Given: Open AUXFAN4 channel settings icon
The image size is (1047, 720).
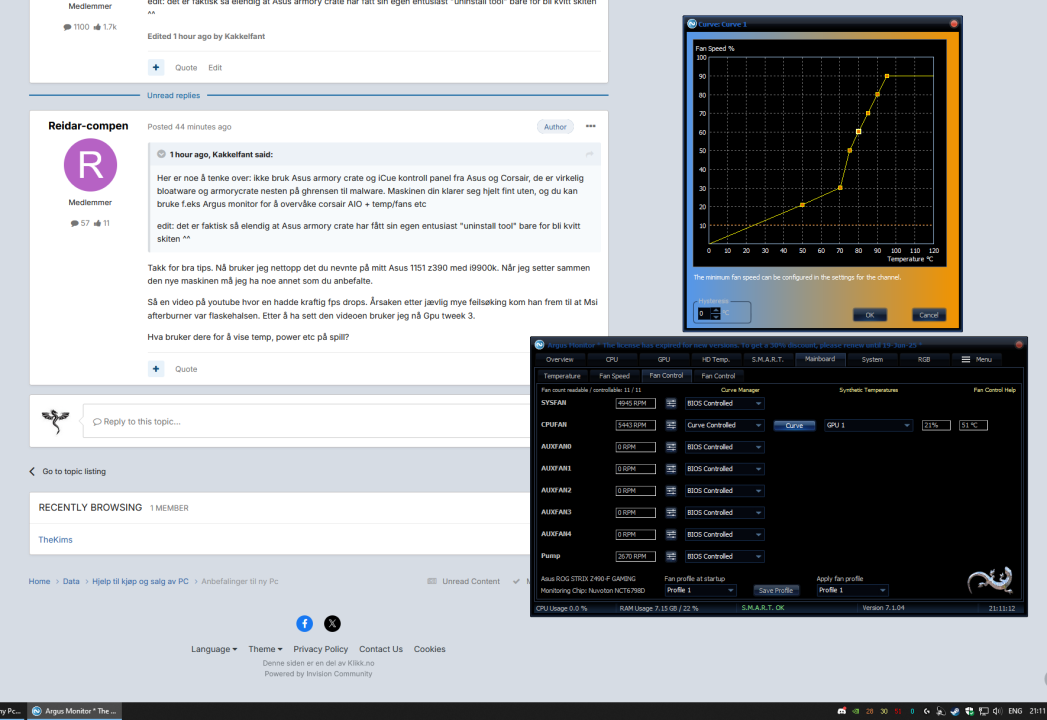Looking at the screenshot, I should coord(671,534).
